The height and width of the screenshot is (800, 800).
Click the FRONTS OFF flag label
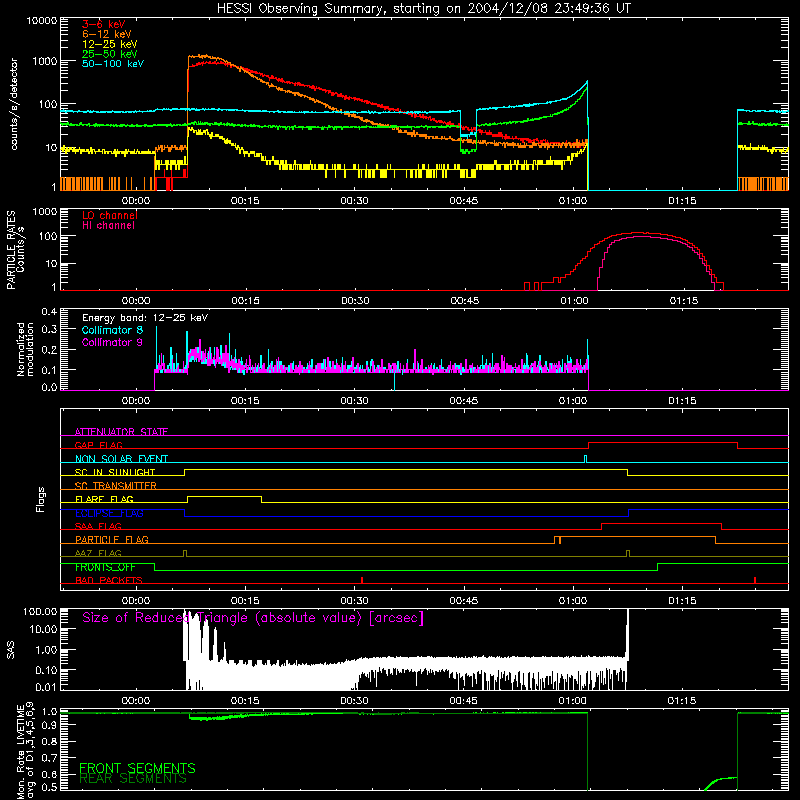[105, 567]
